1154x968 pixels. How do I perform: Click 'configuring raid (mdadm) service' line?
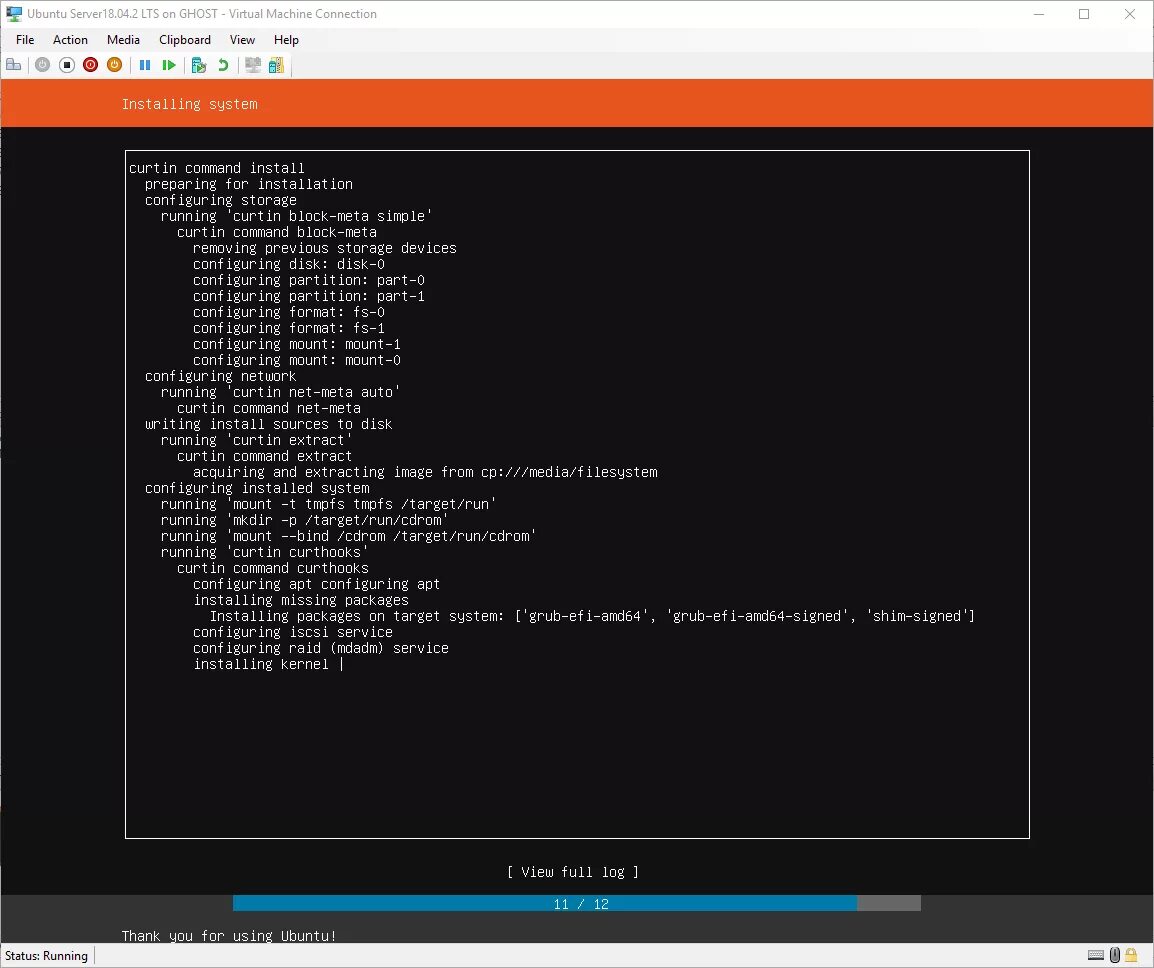pos(321,649)
